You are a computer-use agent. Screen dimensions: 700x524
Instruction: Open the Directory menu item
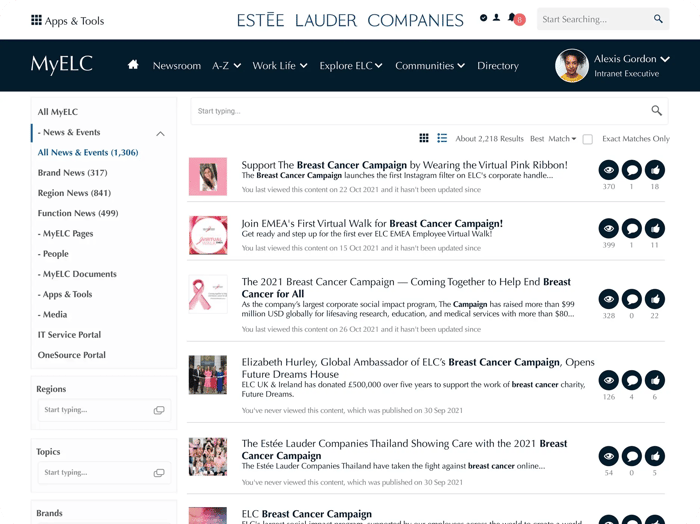click(498, 66)
